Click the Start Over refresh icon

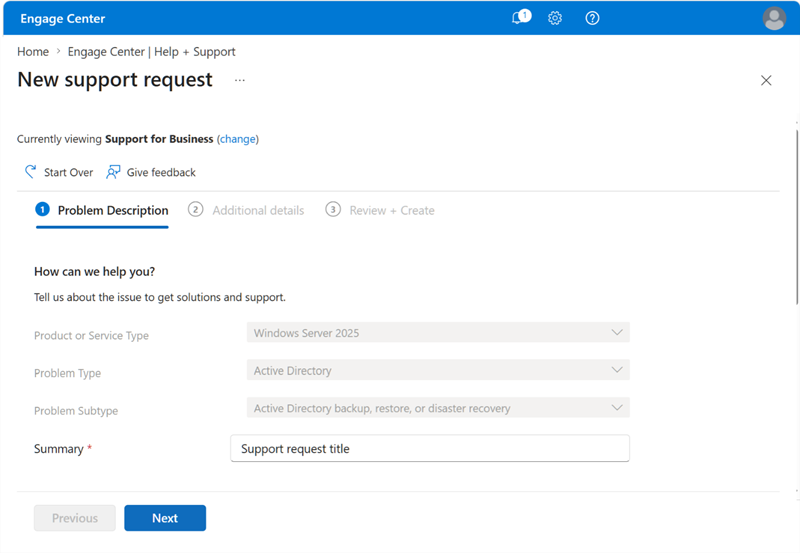(x=31, y=172)
